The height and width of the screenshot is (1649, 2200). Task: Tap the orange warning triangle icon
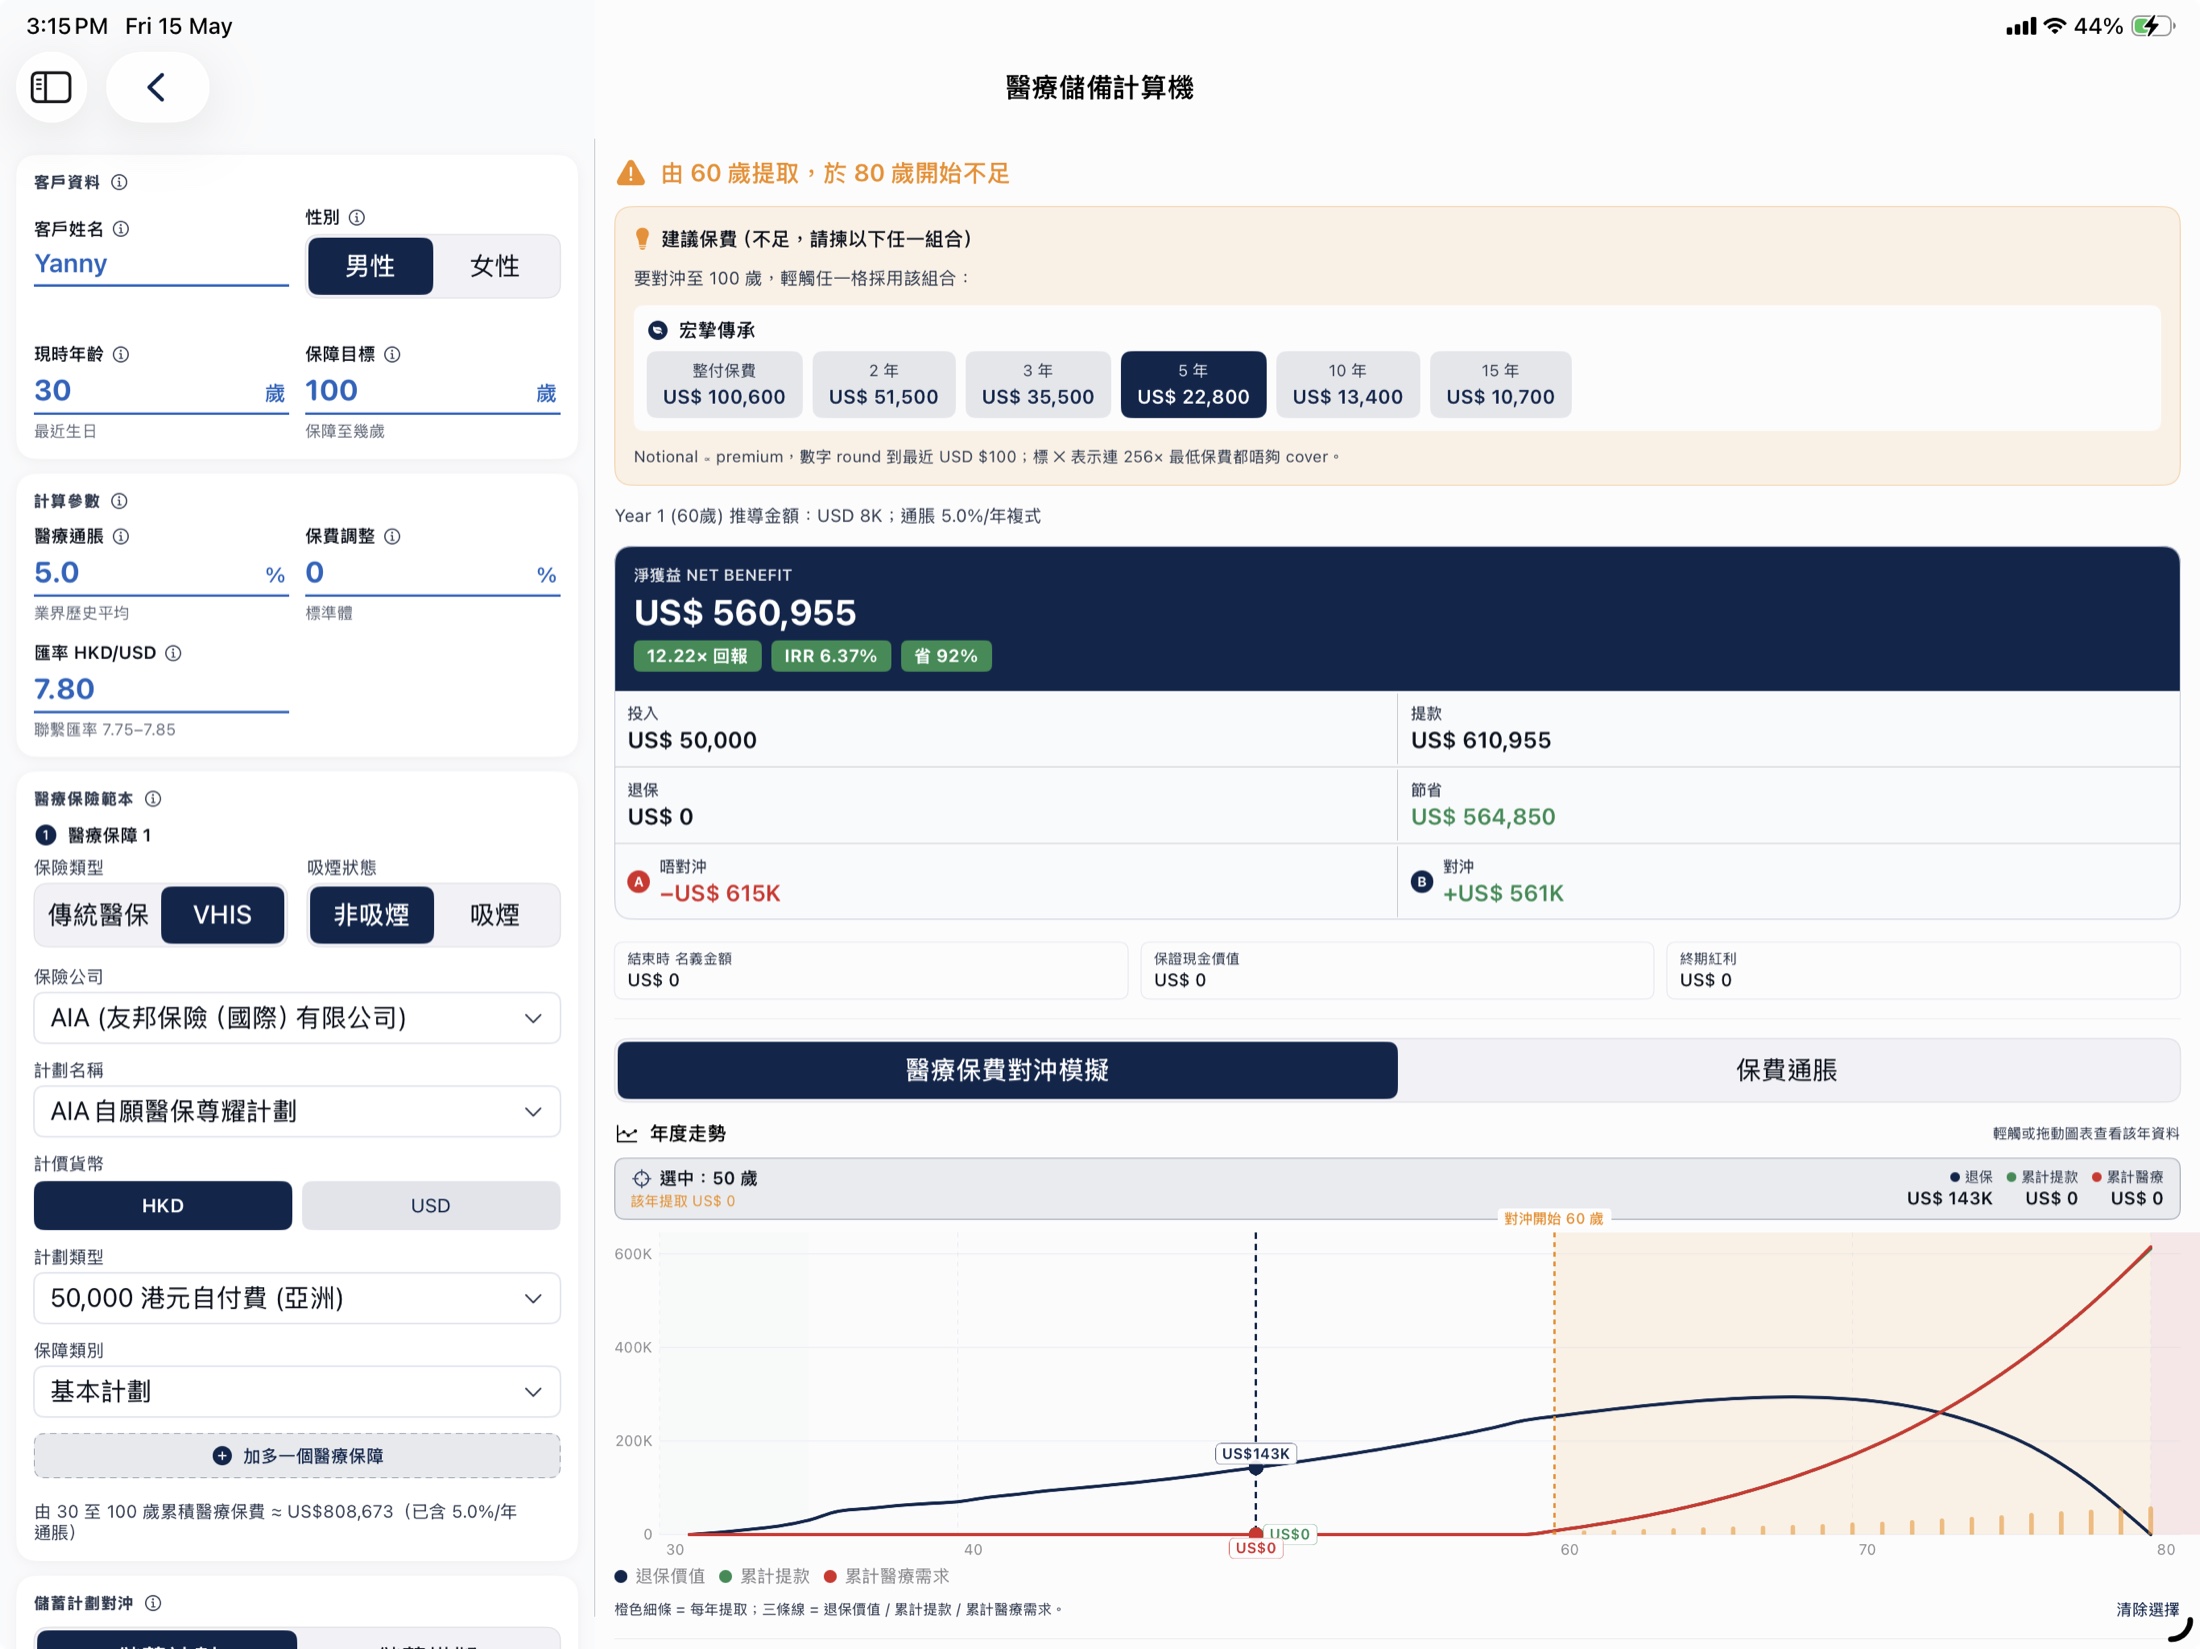[631, 173]
